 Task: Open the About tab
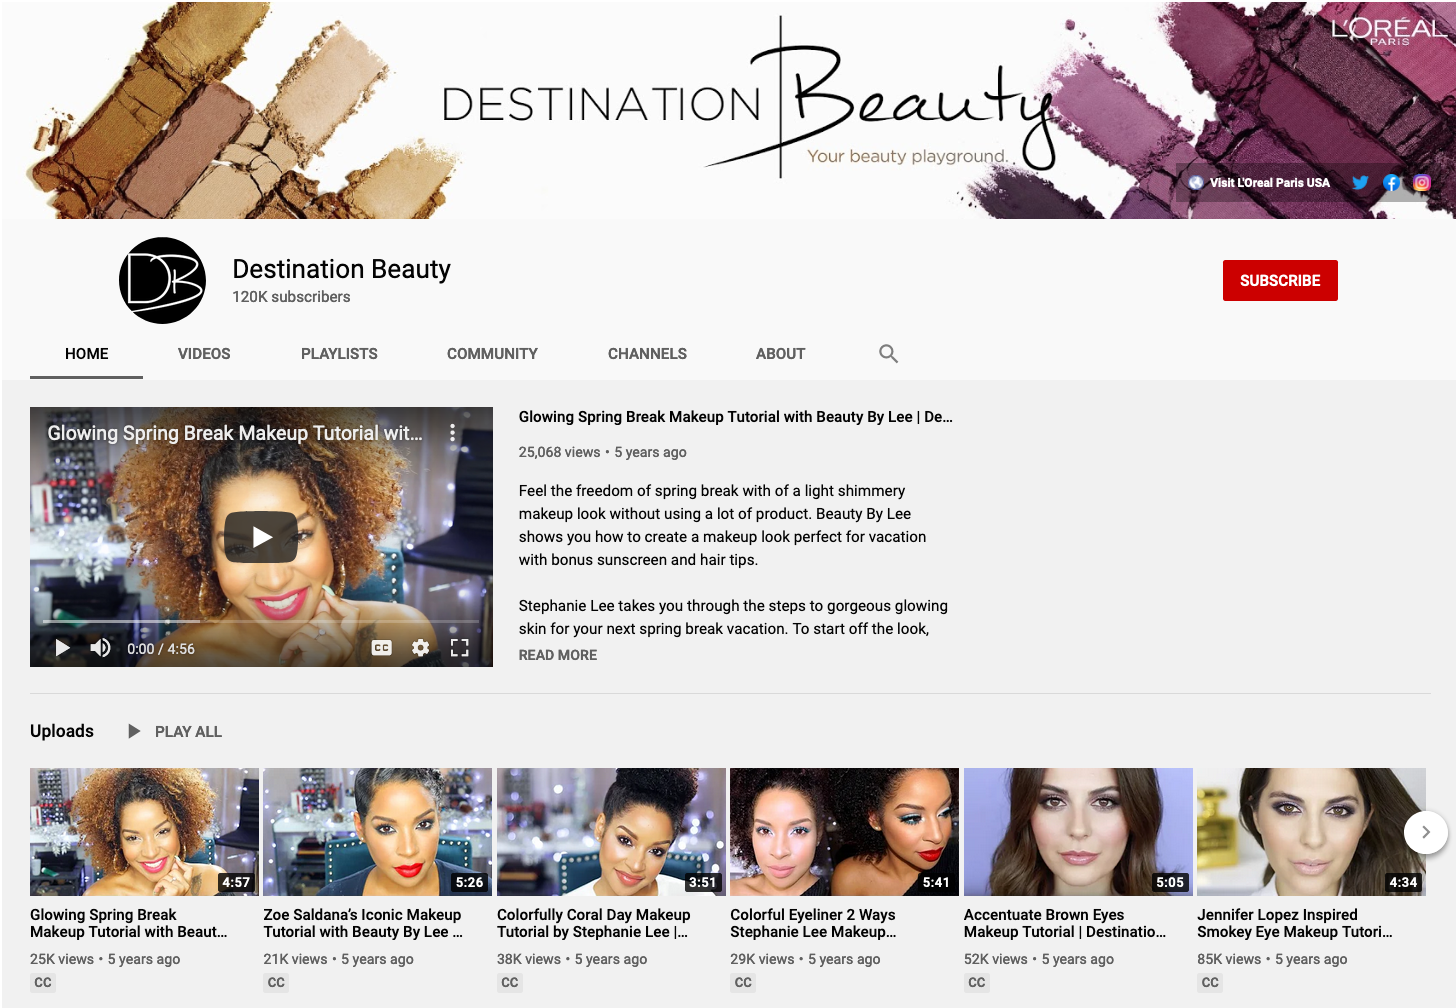click(x=780, y=354)
